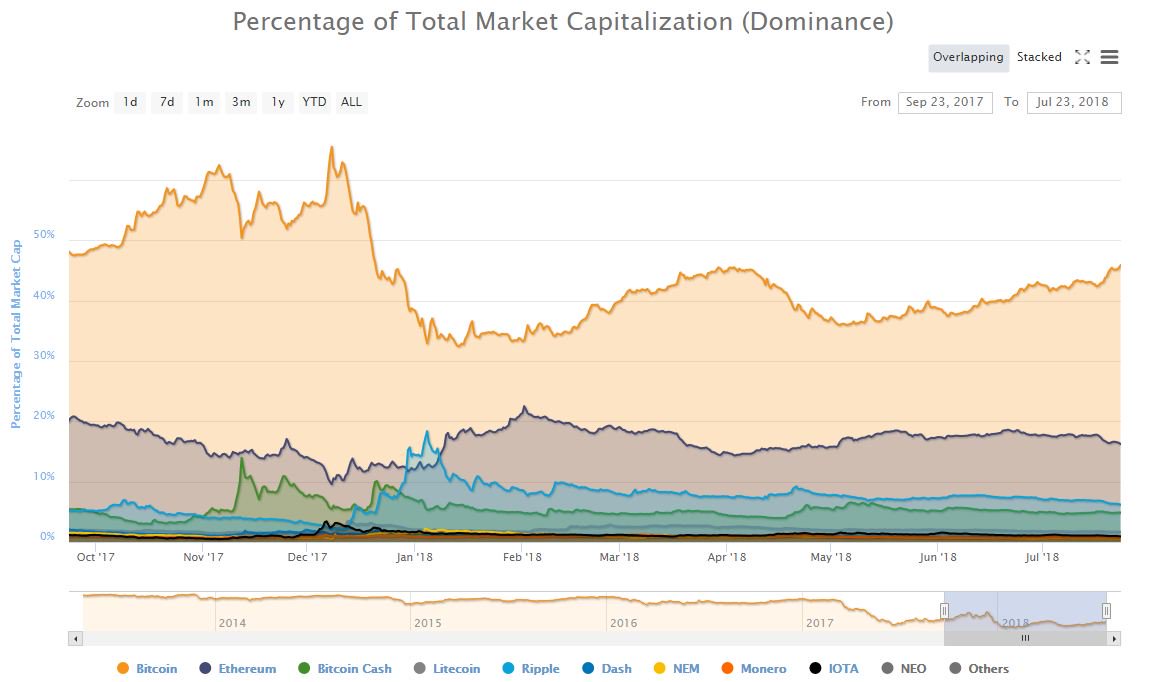Click the right navigator range handle
1167x682 pixels.
1106,610
